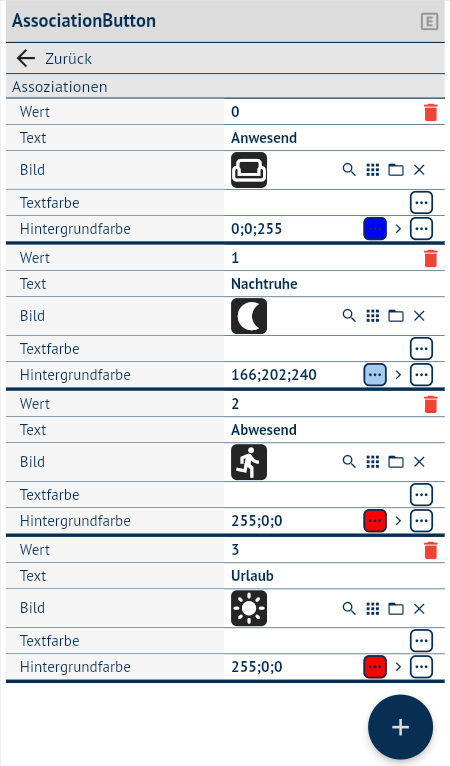Screen dimensions: 450x766
Task: Open light blue color swatch for Nachtruhe
Action: point(375,375)
